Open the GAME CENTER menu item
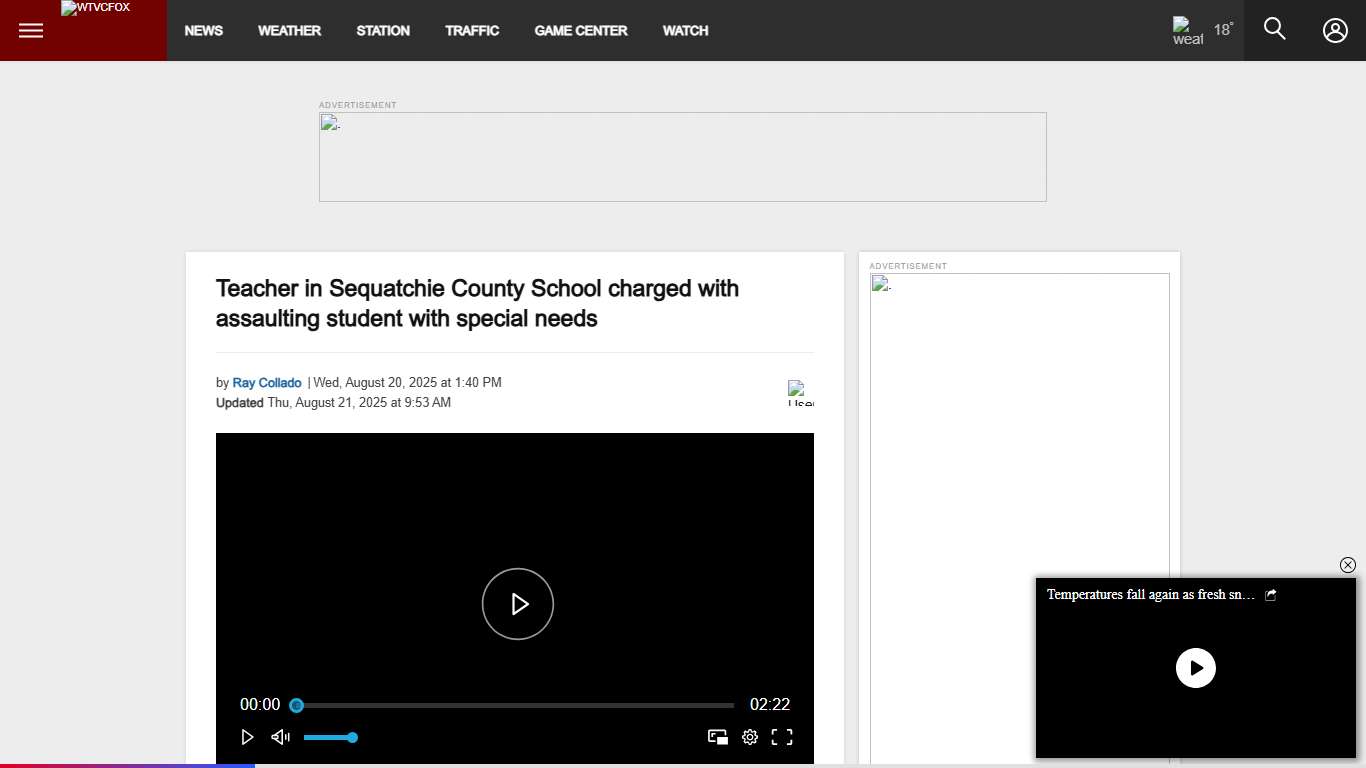1366x768 pixels. 581,30
